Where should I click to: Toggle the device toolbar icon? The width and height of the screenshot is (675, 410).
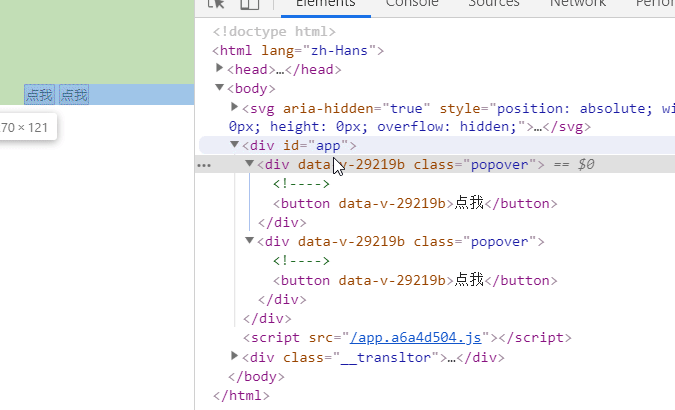(249, 4)
